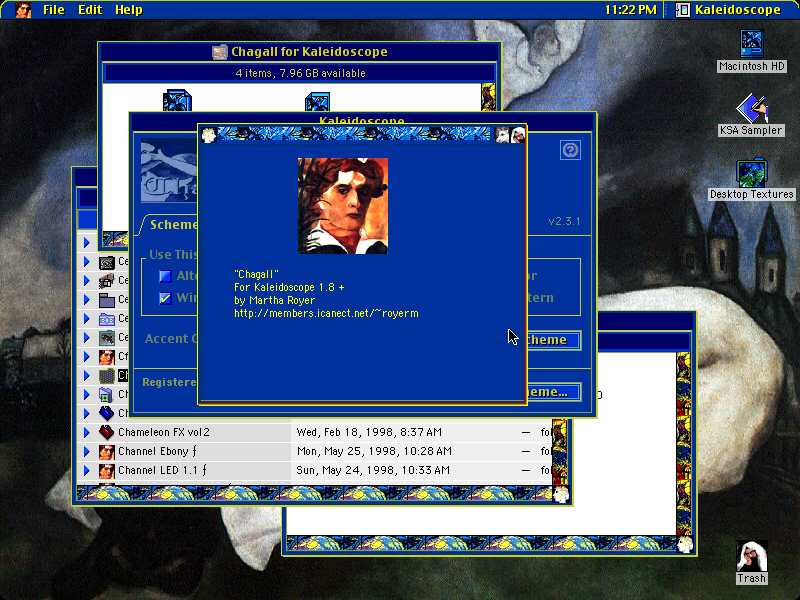Click the vertical scrollbar of the bottom-right back window
The width and height of the screenshot is (800, 600).
pos(684,443)
